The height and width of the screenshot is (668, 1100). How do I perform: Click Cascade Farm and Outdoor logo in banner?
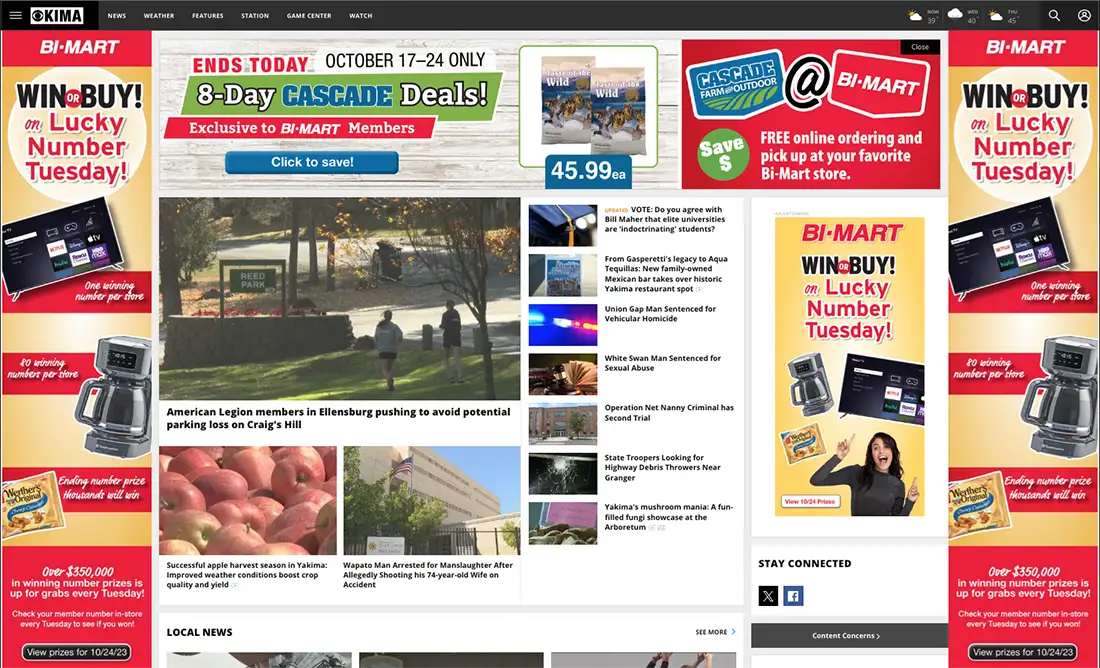735,84
